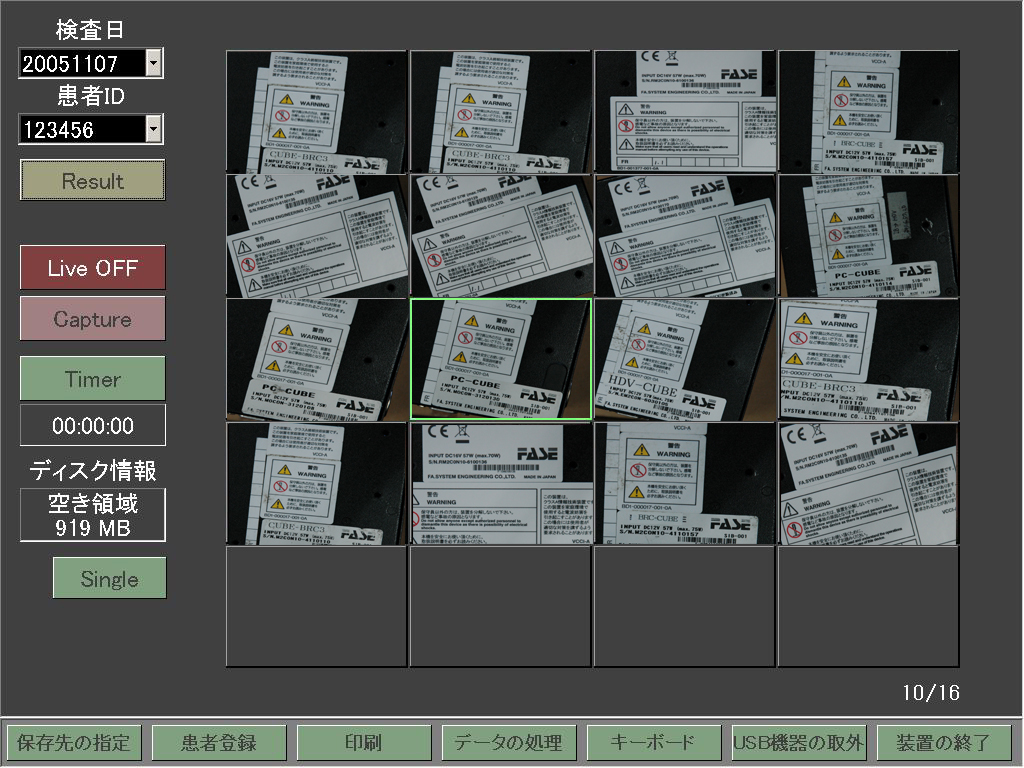The image size is (1024, 768).
Task: Choose 印刷 to print
Action: click(x=363, y=743)
